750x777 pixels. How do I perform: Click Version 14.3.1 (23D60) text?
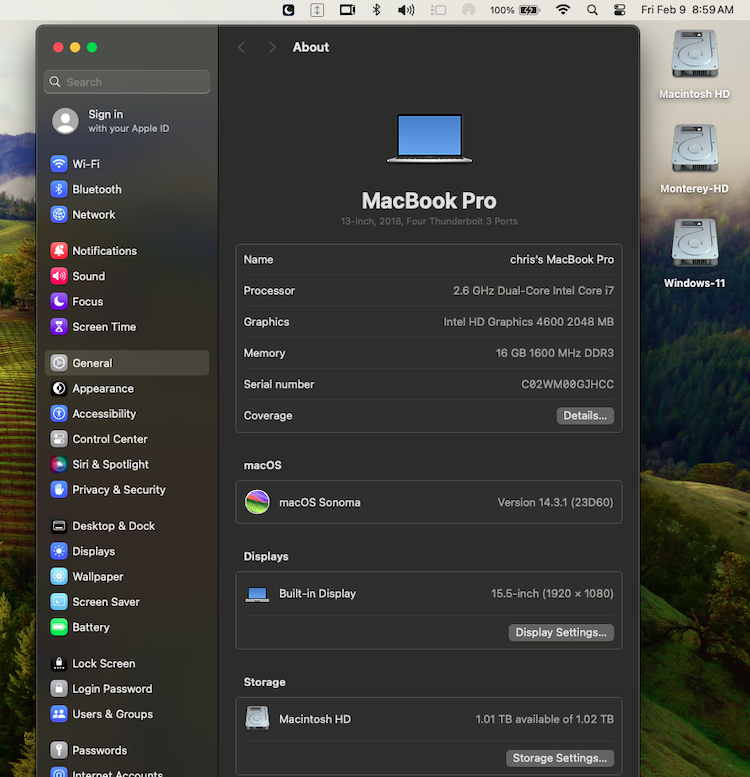click(x=555, y=502)
